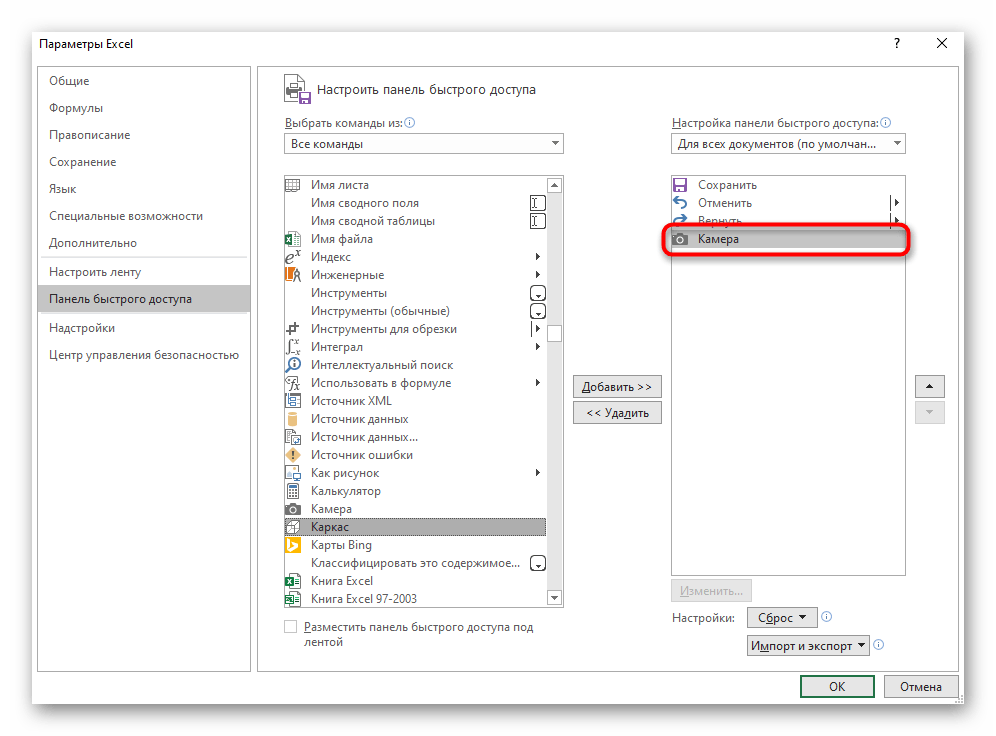Open Центр управления безопасностью category
Screen dimensions: 996x736
pos(144,355)
